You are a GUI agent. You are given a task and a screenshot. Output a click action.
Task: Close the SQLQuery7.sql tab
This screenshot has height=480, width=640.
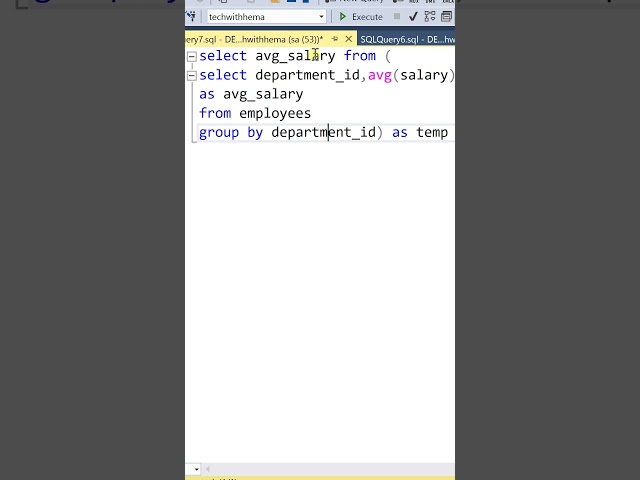click(349, 39)
